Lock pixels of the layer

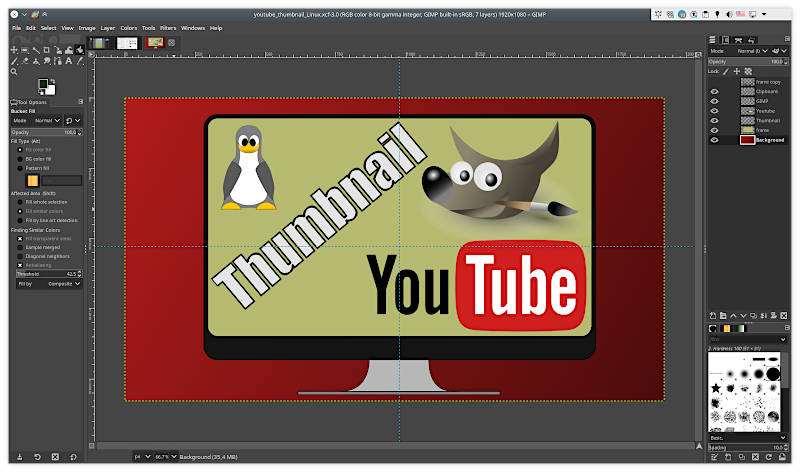[x=726, y=71]
